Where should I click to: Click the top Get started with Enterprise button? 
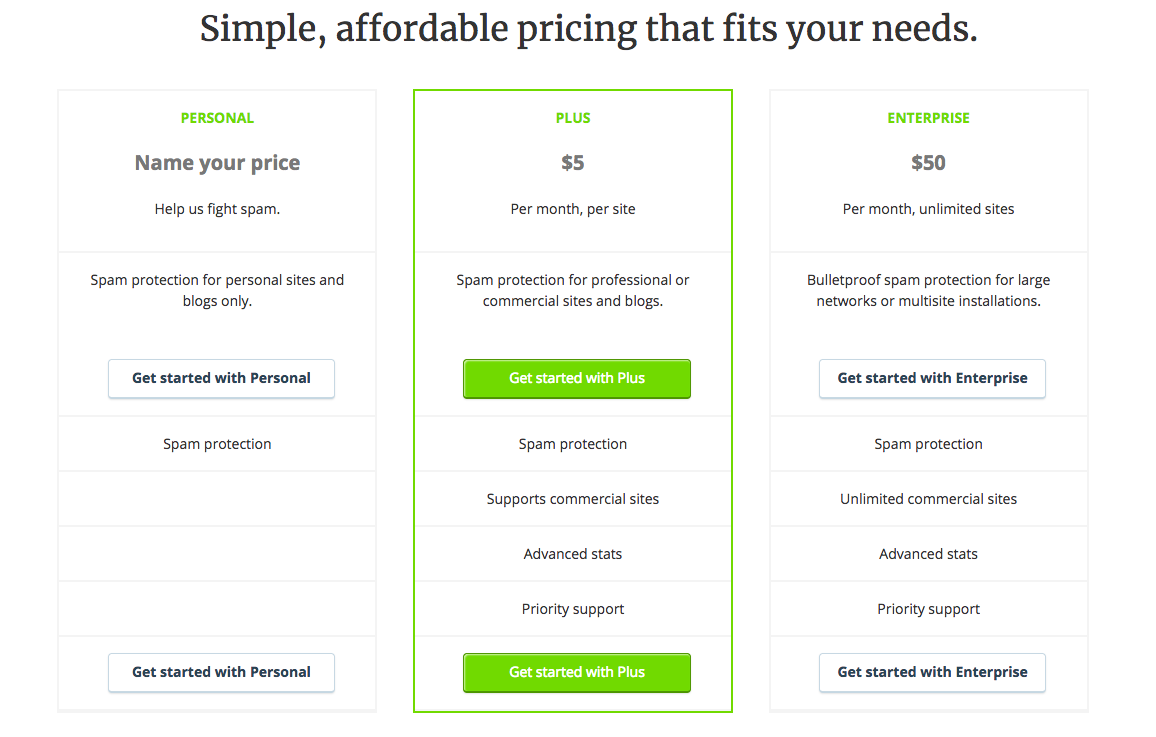932,379
